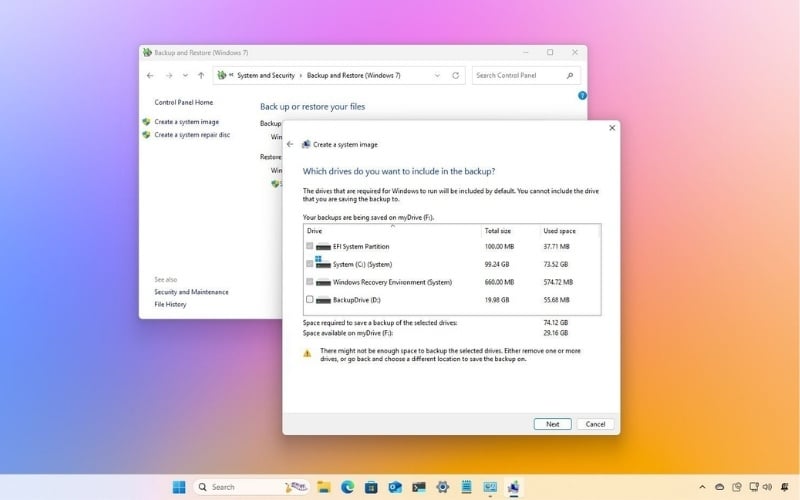Open help in Backup and Restore window

pyautogui.click(x=582, y=95)
